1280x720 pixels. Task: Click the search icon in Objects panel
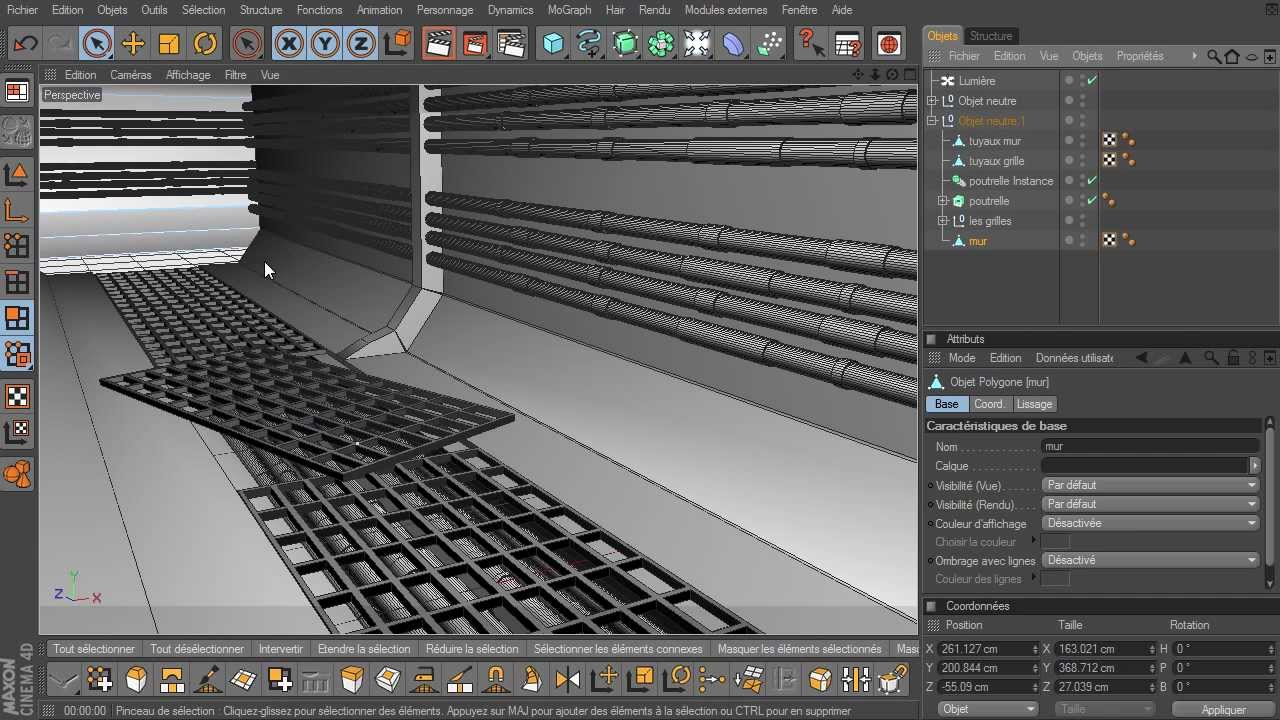(x=1213, y=57)
